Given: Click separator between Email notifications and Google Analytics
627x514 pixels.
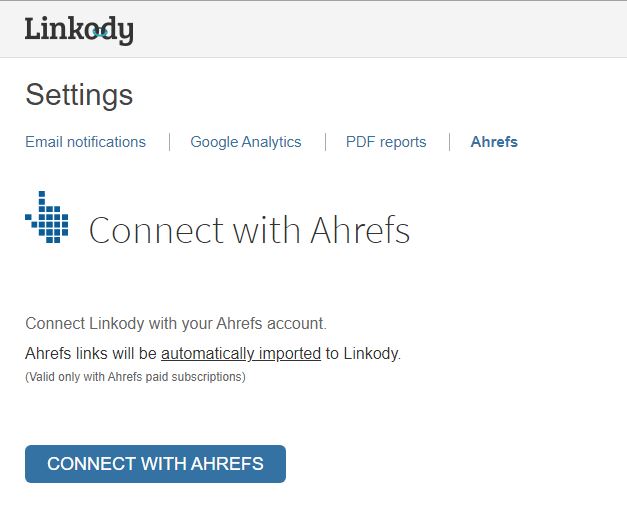Looking at the screenshot, I should (x=169, y=142).
